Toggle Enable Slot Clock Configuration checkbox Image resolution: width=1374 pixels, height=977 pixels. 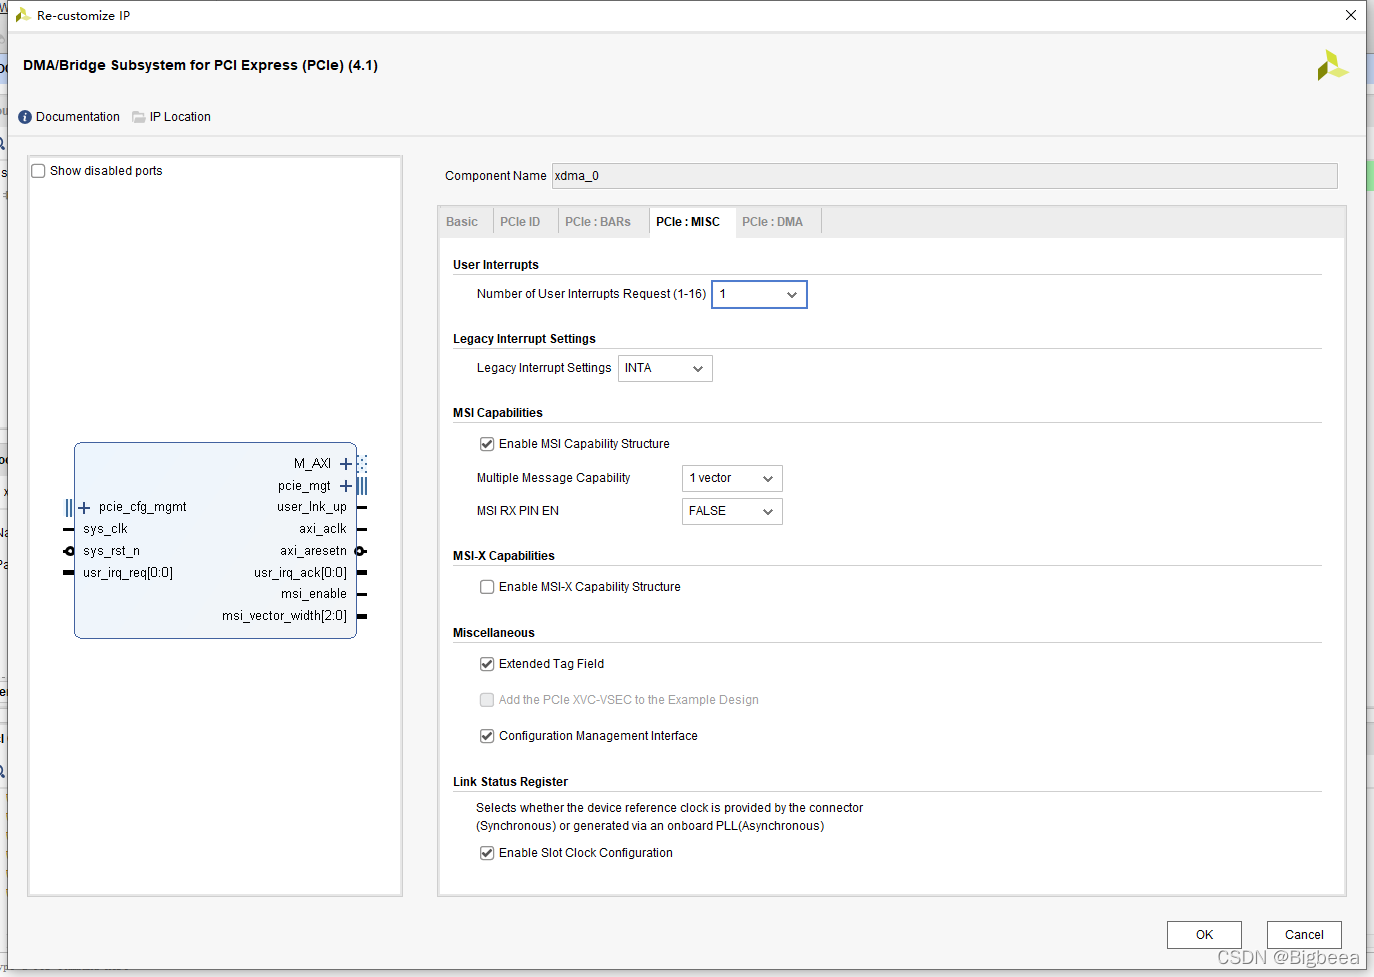coord(487,853)
